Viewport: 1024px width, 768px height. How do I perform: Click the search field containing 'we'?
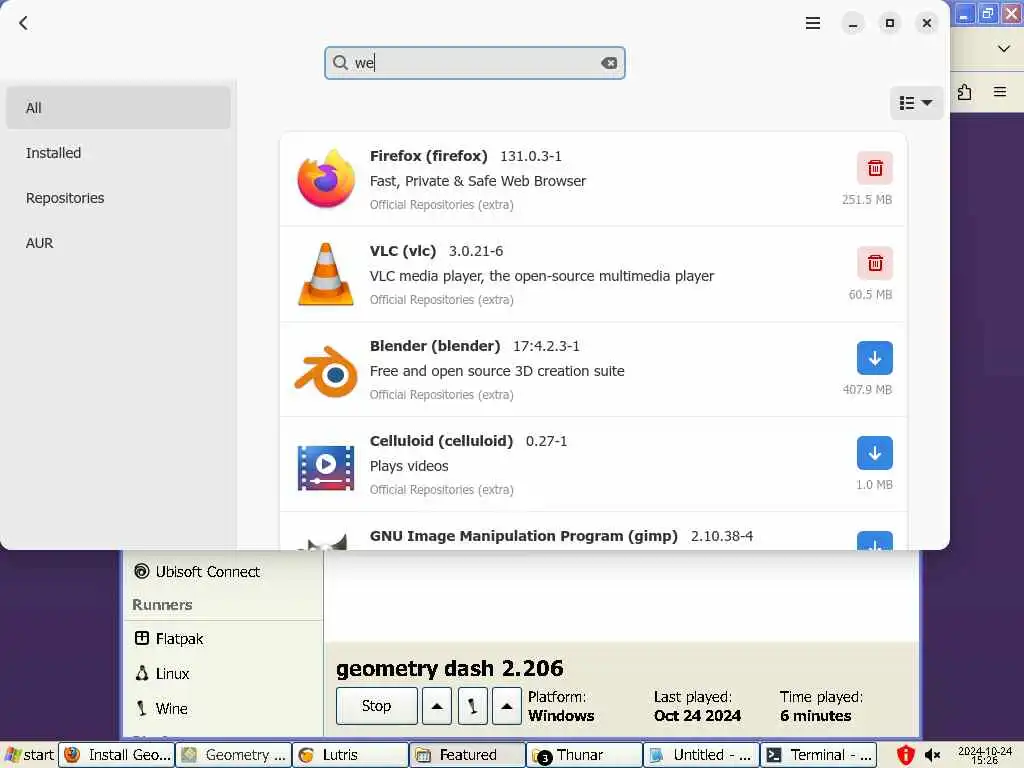pyautogui.click(x=475, y=63)
